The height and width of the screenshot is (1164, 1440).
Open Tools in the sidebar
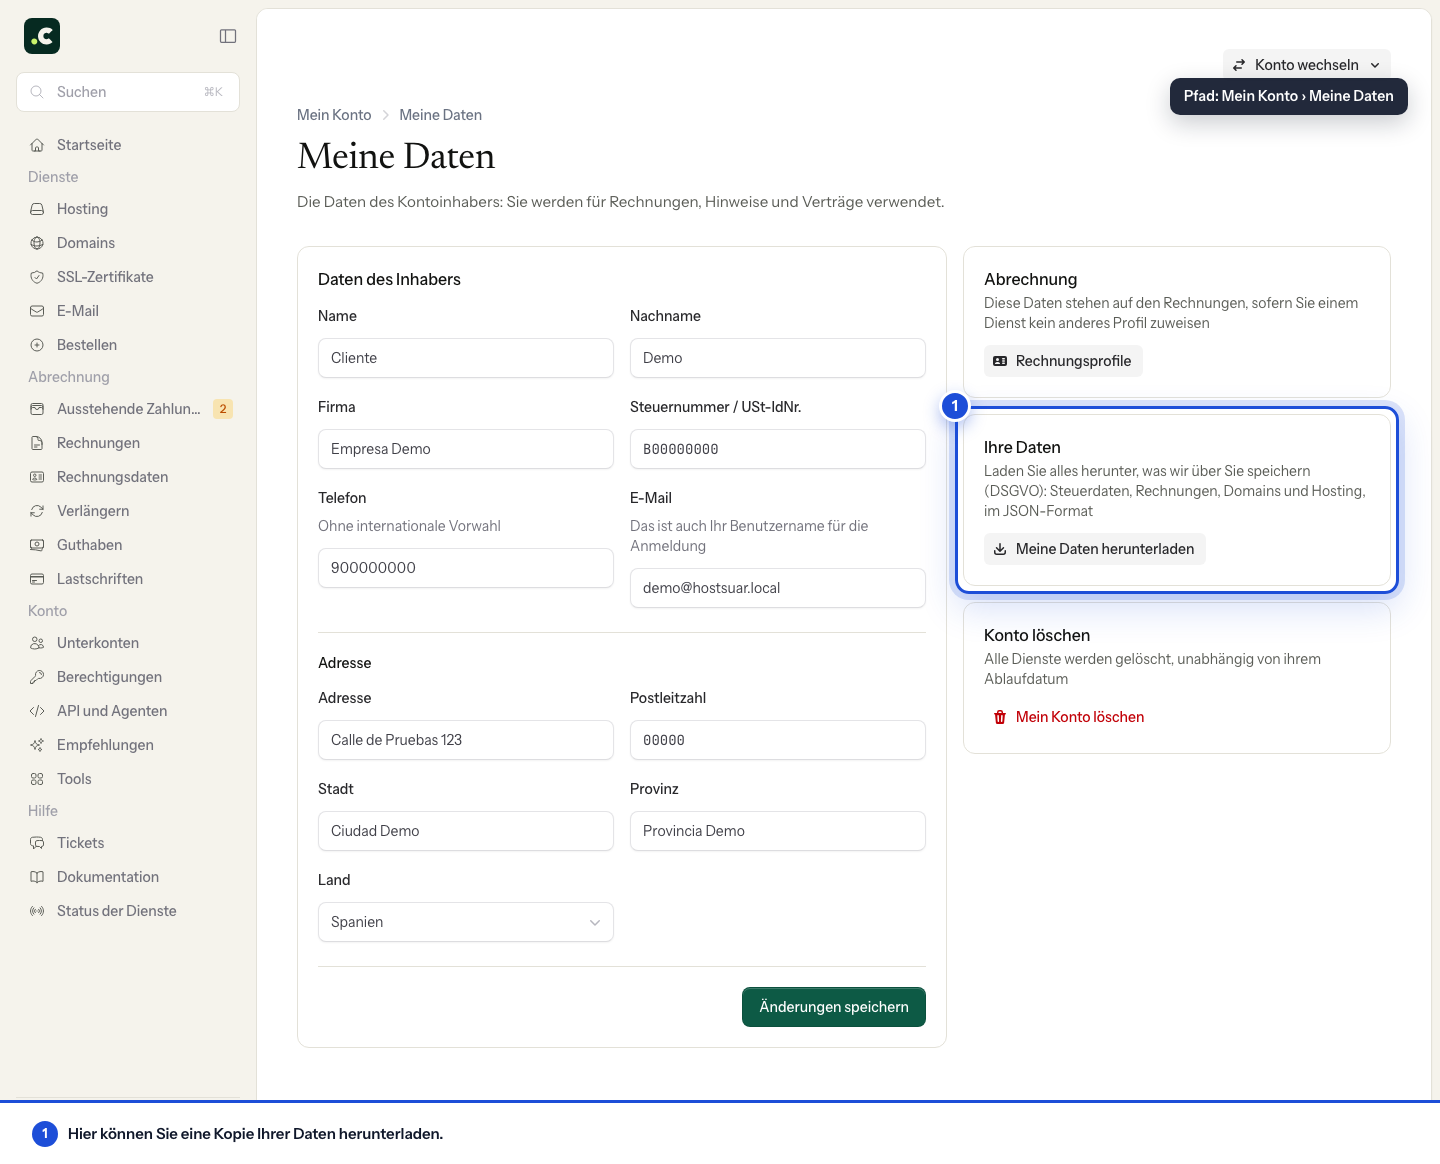coord(128,779)
